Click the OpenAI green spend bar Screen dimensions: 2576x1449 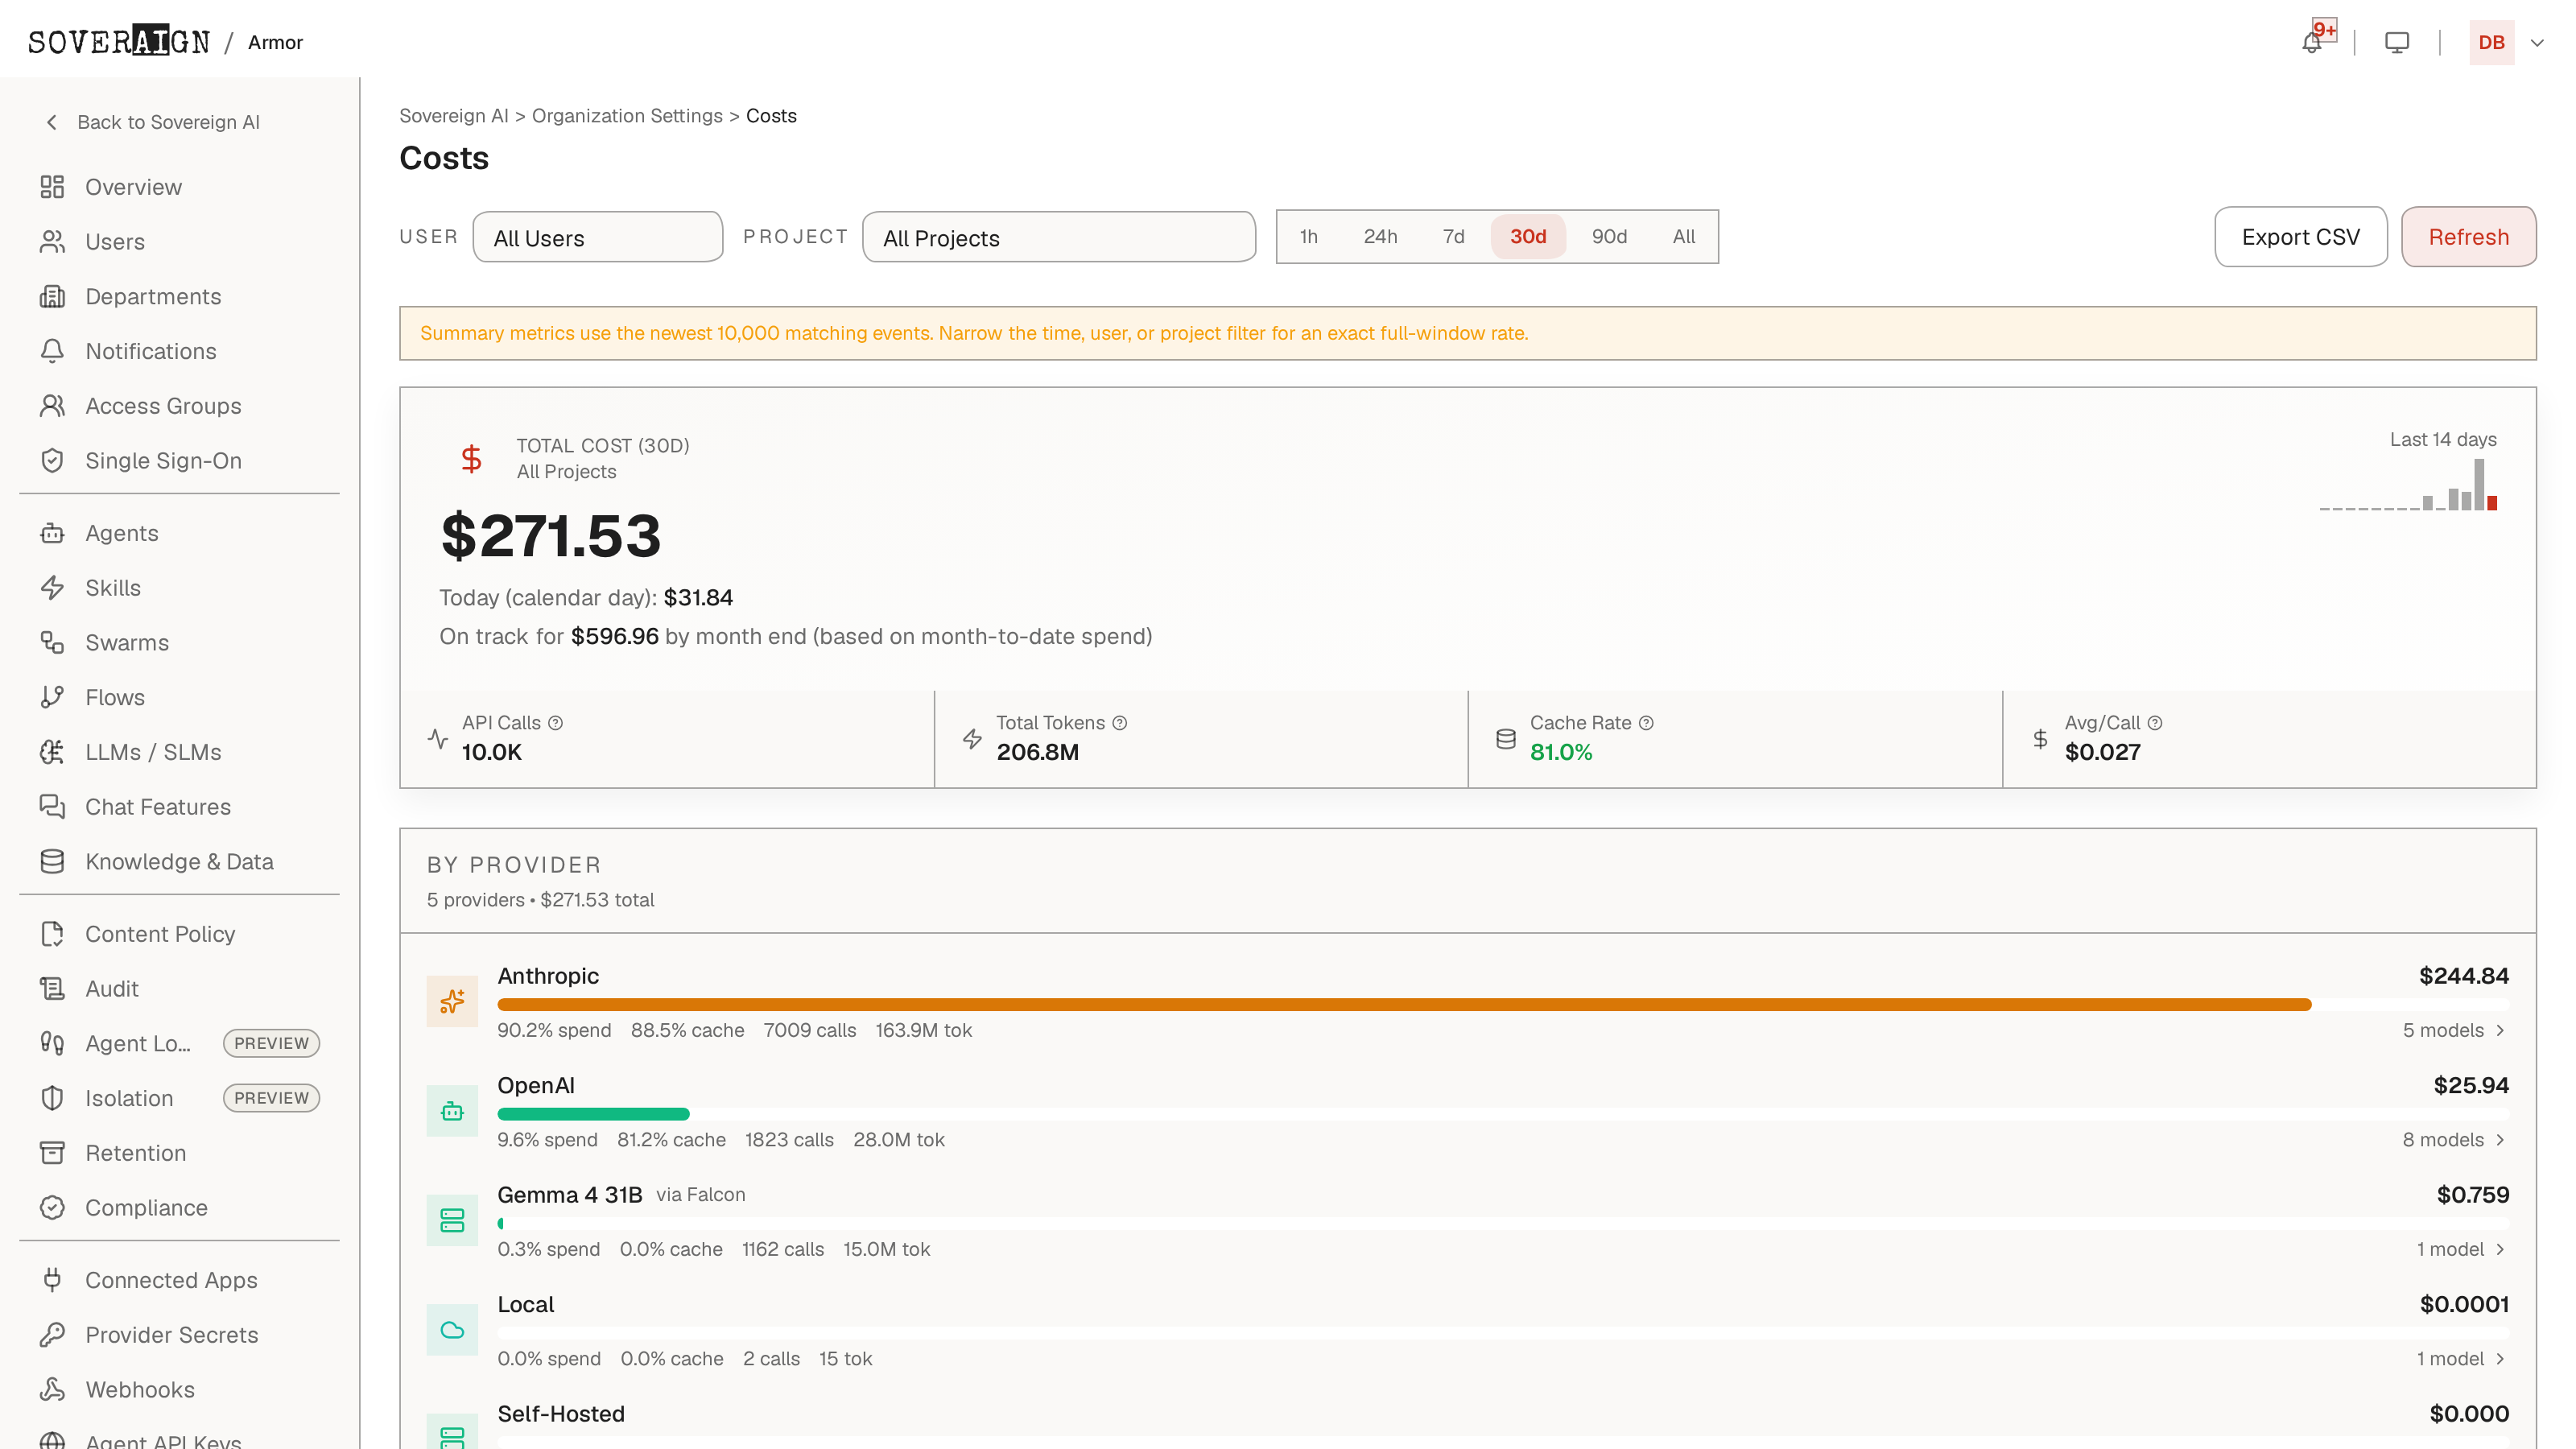point(593,1114)
